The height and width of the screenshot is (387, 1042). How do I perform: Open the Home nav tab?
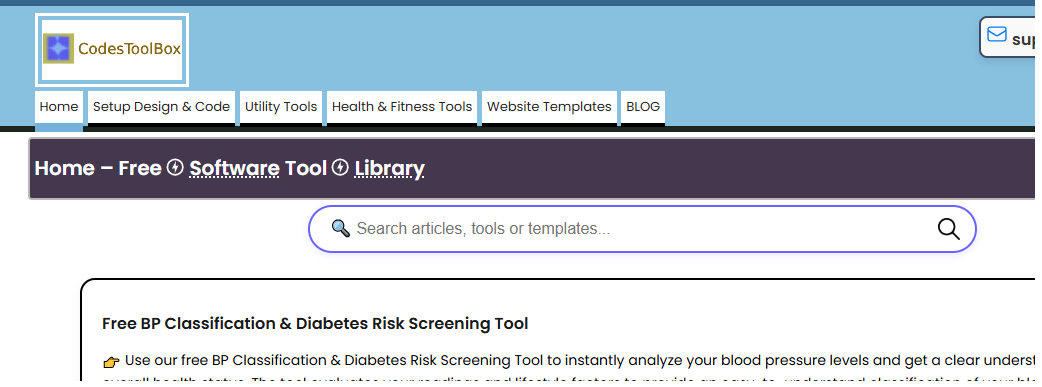coord(58,107)
